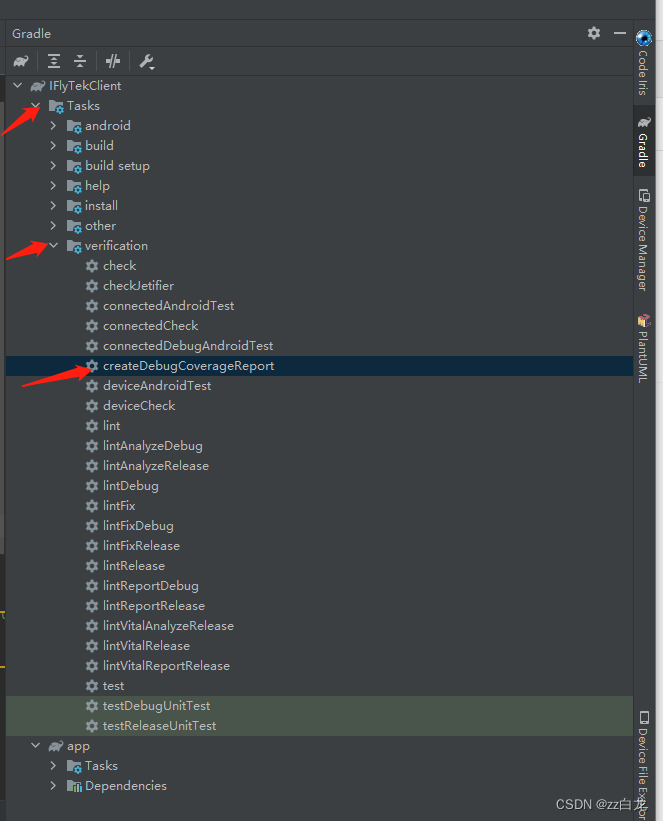Screen dimensions: 663x821
Task: Select the Gradle side tab
Action: click(644, 141)
